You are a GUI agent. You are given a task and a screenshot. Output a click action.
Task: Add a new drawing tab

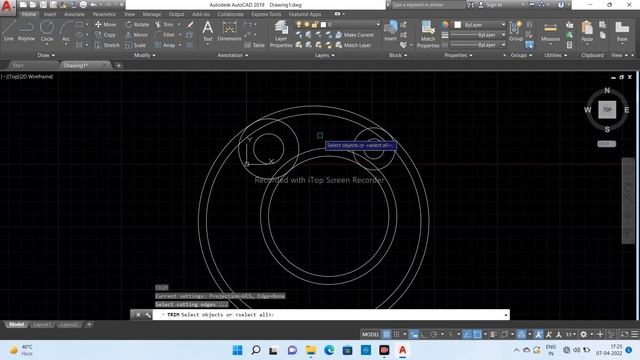click(118, 65)
